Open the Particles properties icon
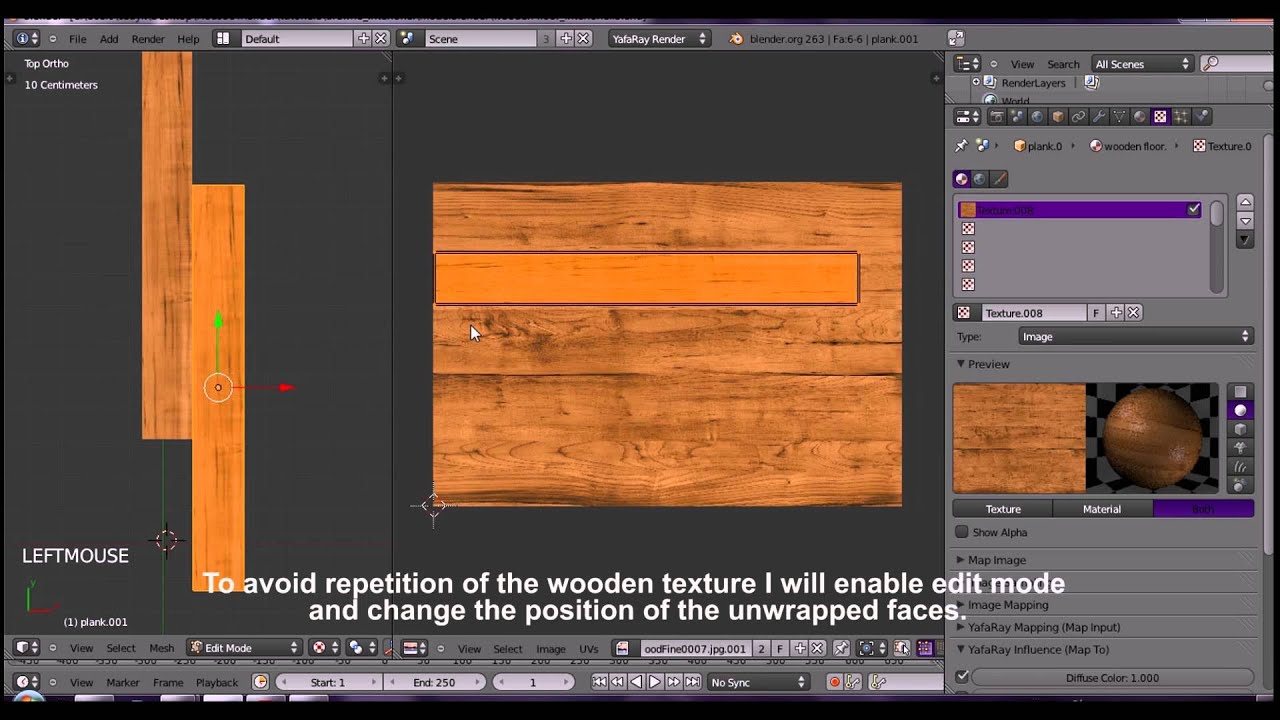Screen dimensions: 1280x720 1181,117
